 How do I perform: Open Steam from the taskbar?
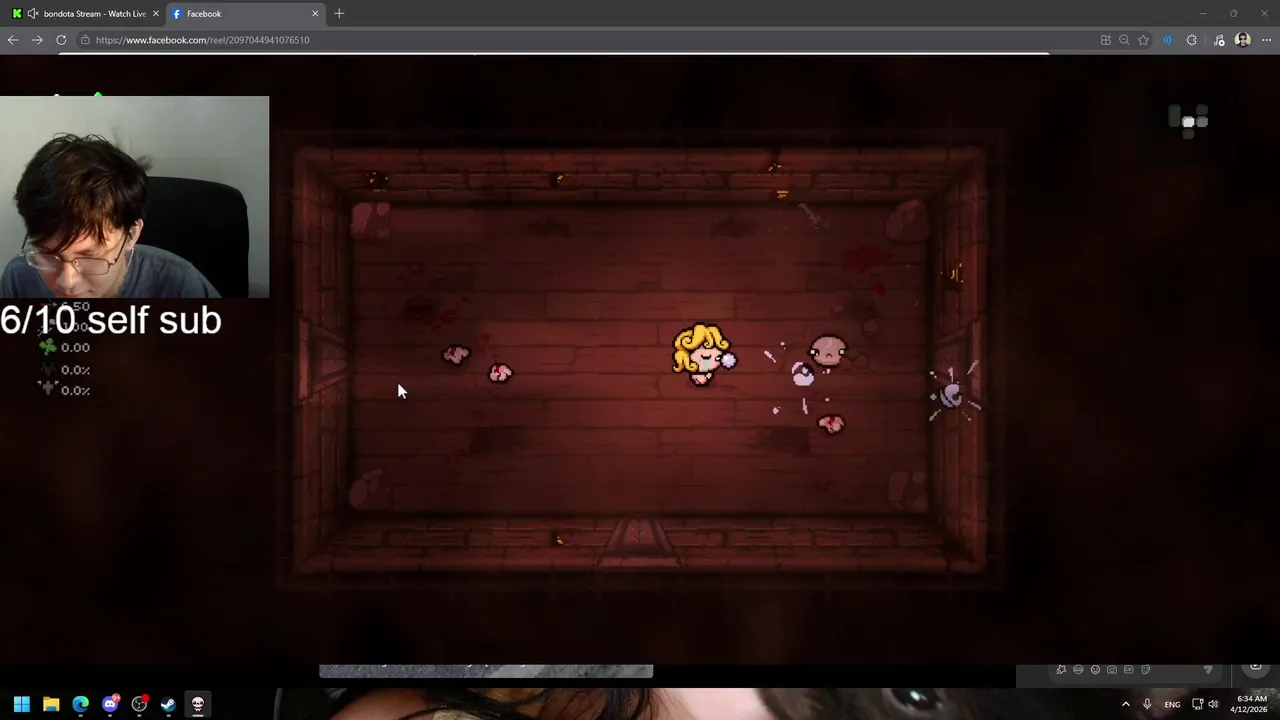[x=168, y=704]
